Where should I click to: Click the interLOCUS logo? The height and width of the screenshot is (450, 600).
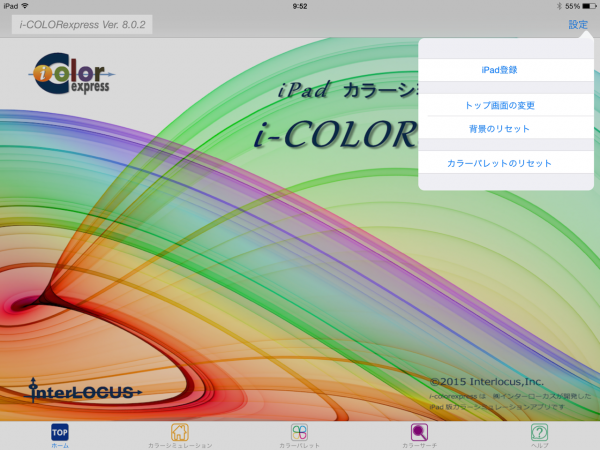[x=83, y=391]
